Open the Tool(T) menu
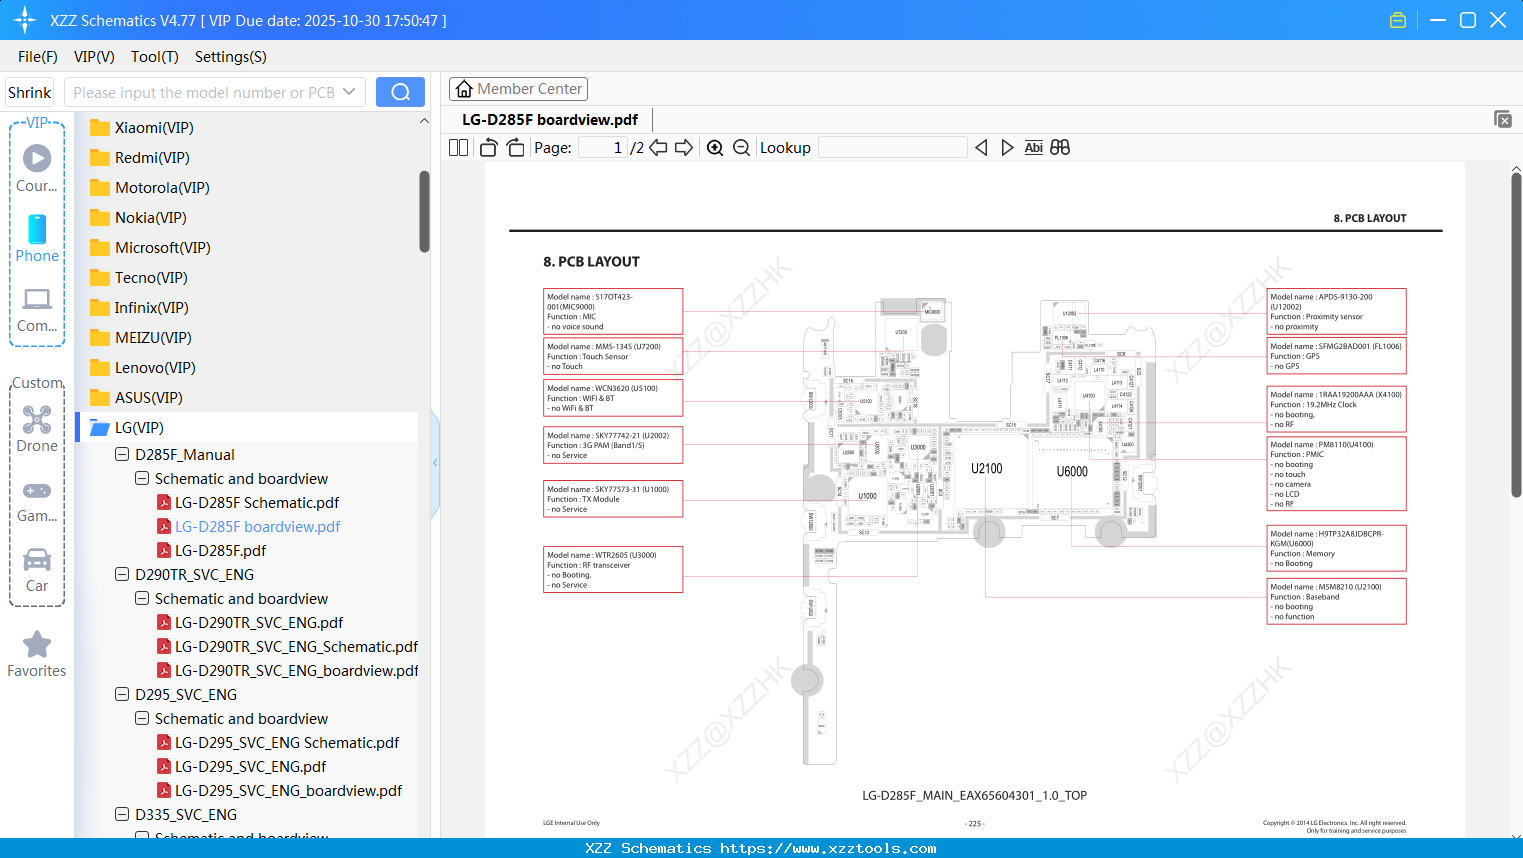The image size is (1523, 858). tap(154, 57)
